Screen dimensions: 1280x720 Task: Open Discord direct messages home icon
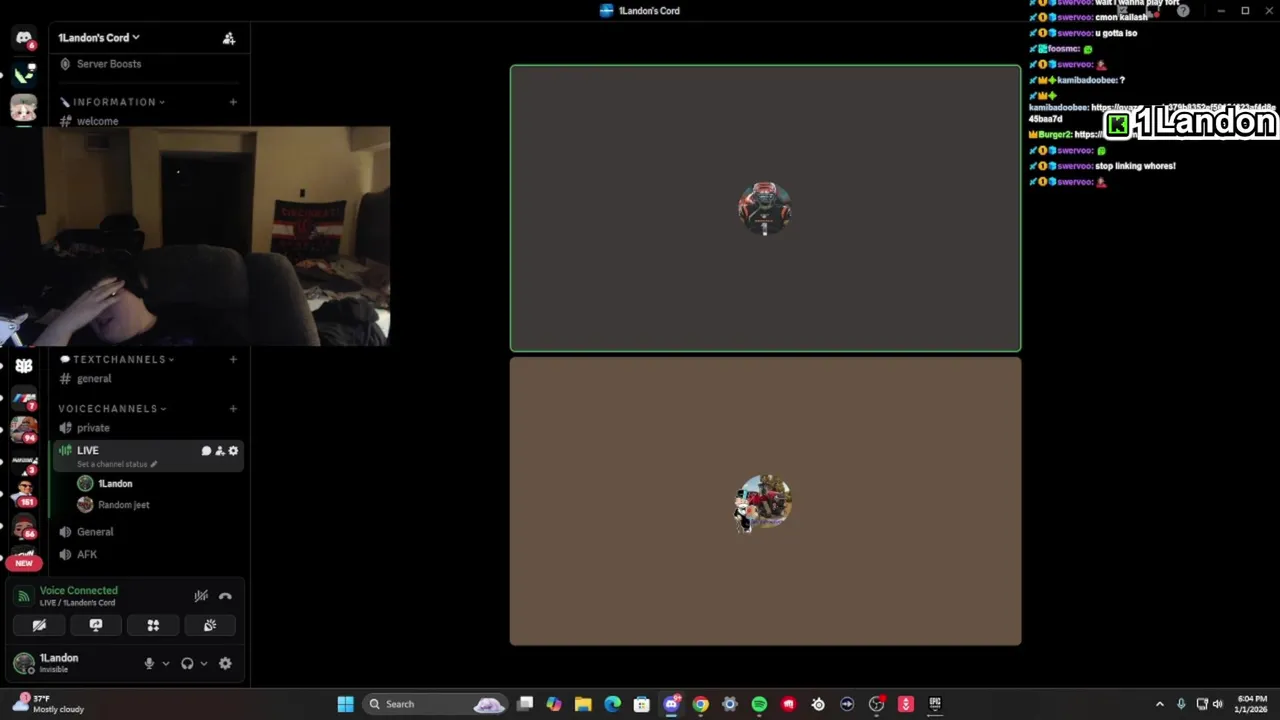[24, 38]
